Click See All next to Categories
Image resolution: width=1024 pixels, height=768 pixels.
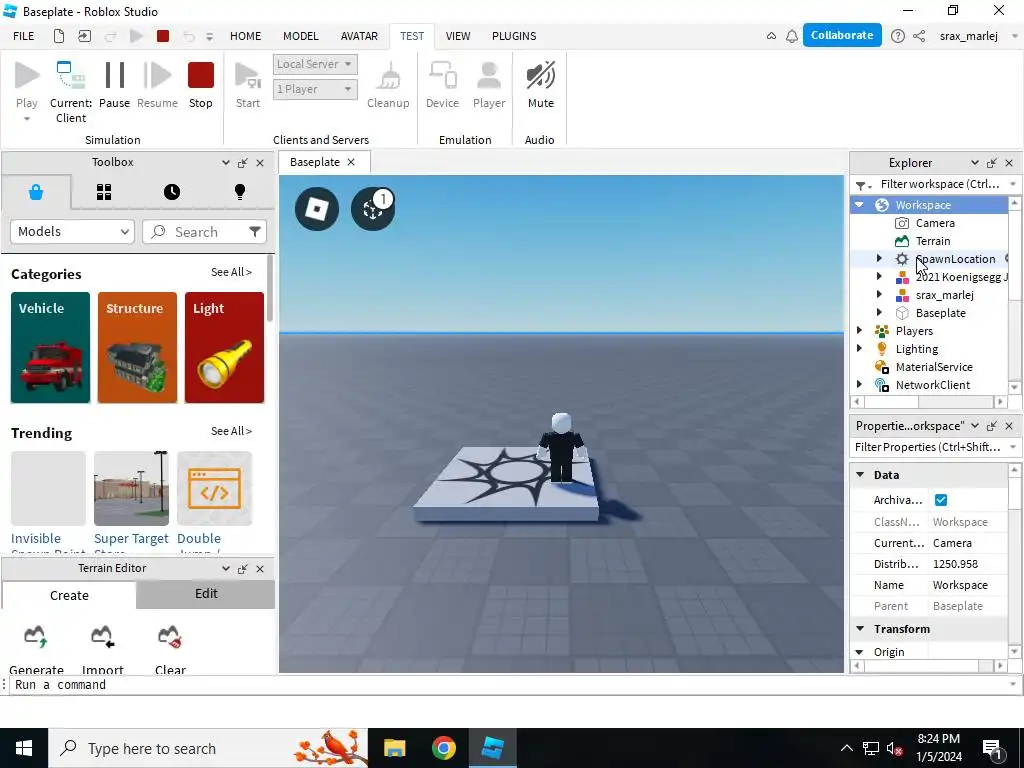[x=231, y=272]
